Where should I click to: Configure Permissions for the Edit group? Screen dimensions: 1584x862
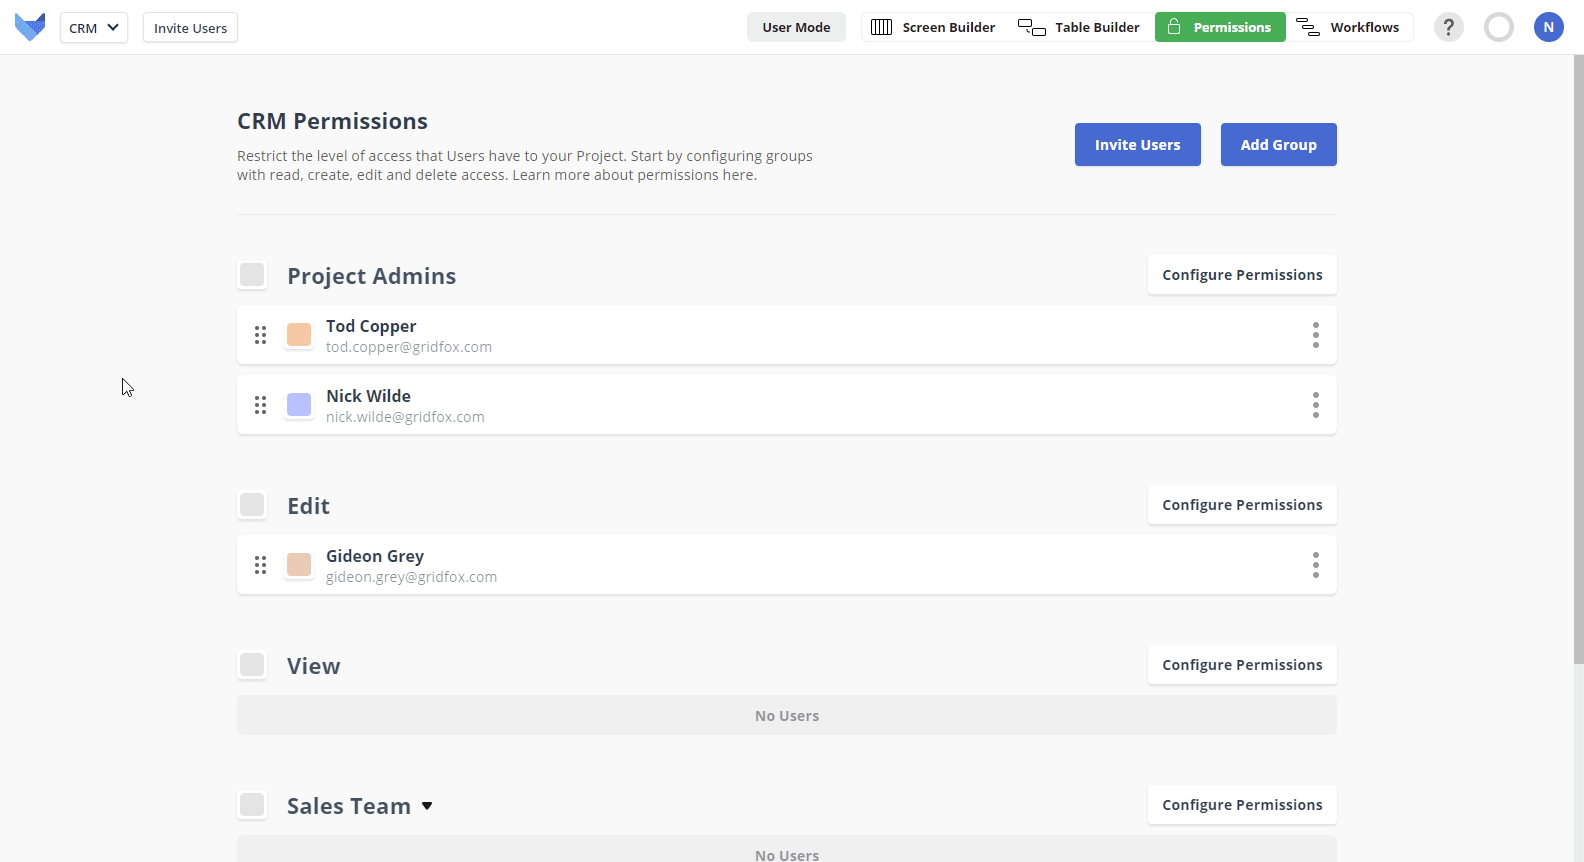pos(1241,505)
